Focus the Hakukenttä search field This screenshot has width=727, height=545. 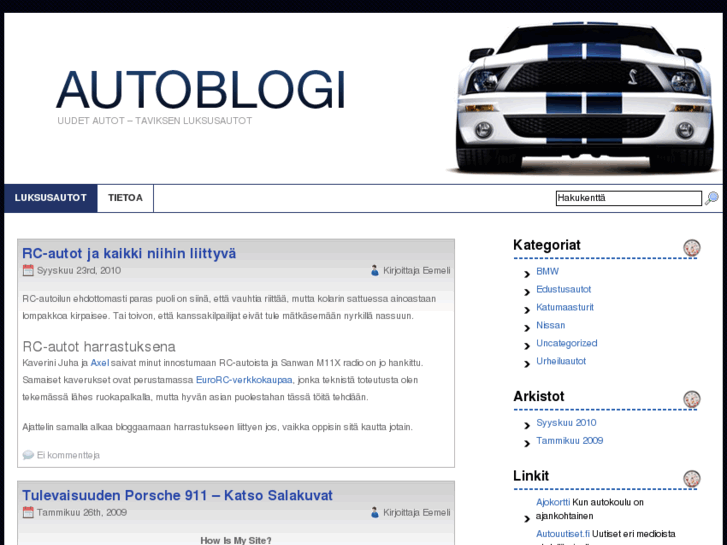(x=629, y=198)
